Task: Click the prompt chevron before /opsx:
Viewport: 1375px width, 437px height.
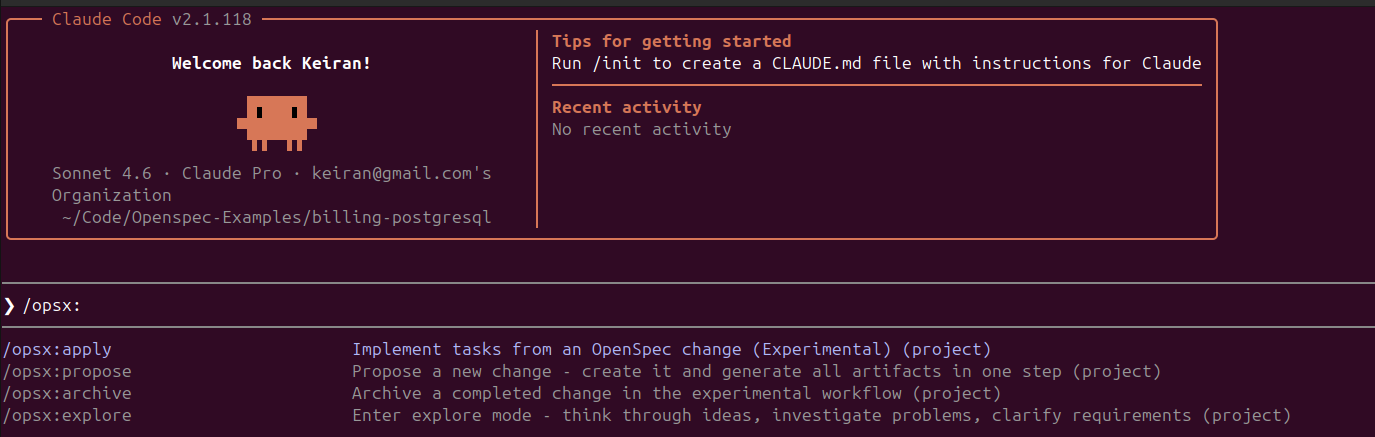Action: tap(9, 306)
